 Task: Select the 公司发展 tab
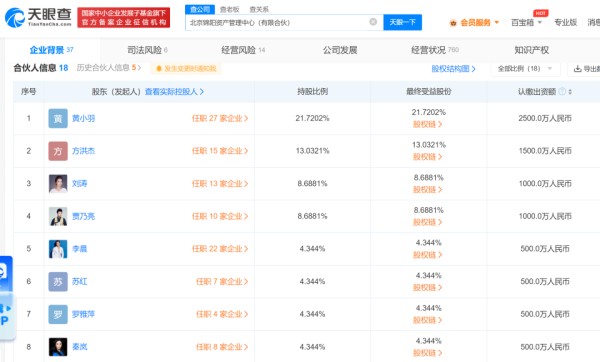pos(340,50)
